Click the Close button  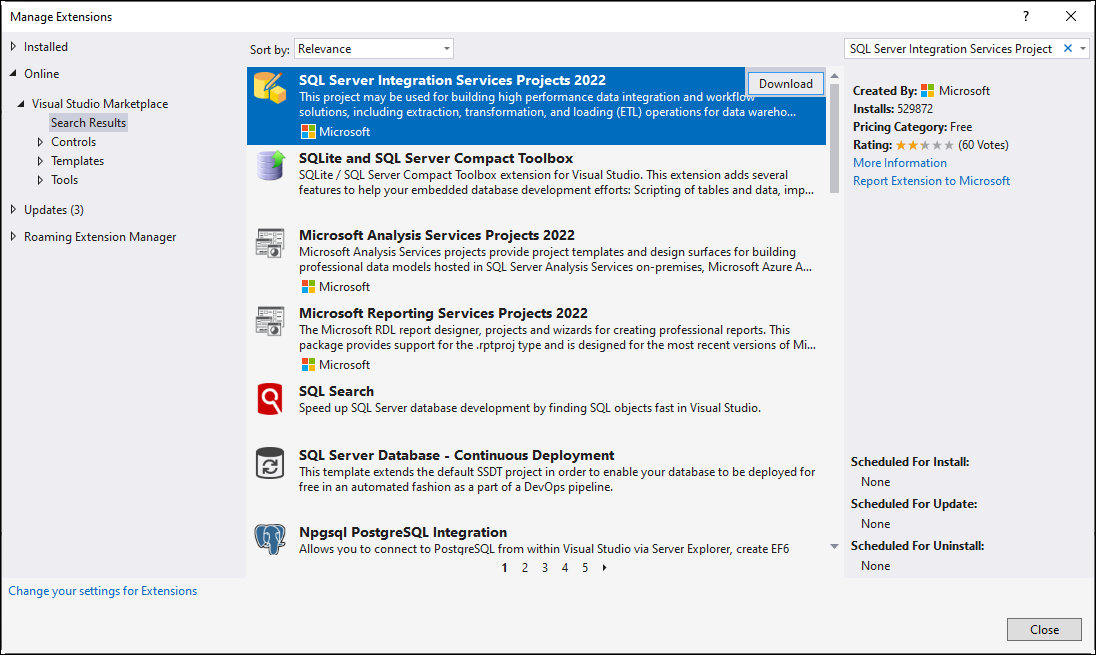pyautogui.click(x=1044, y=630)
